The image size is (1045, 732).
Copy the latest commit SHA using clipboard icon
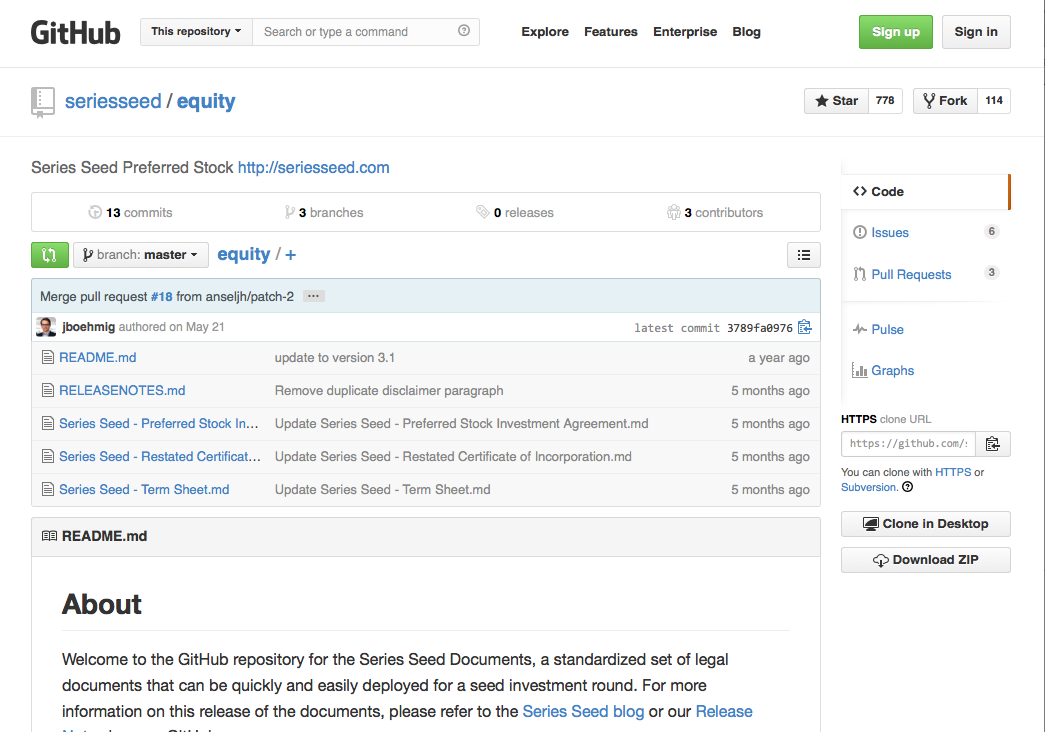tap(805, 327)
